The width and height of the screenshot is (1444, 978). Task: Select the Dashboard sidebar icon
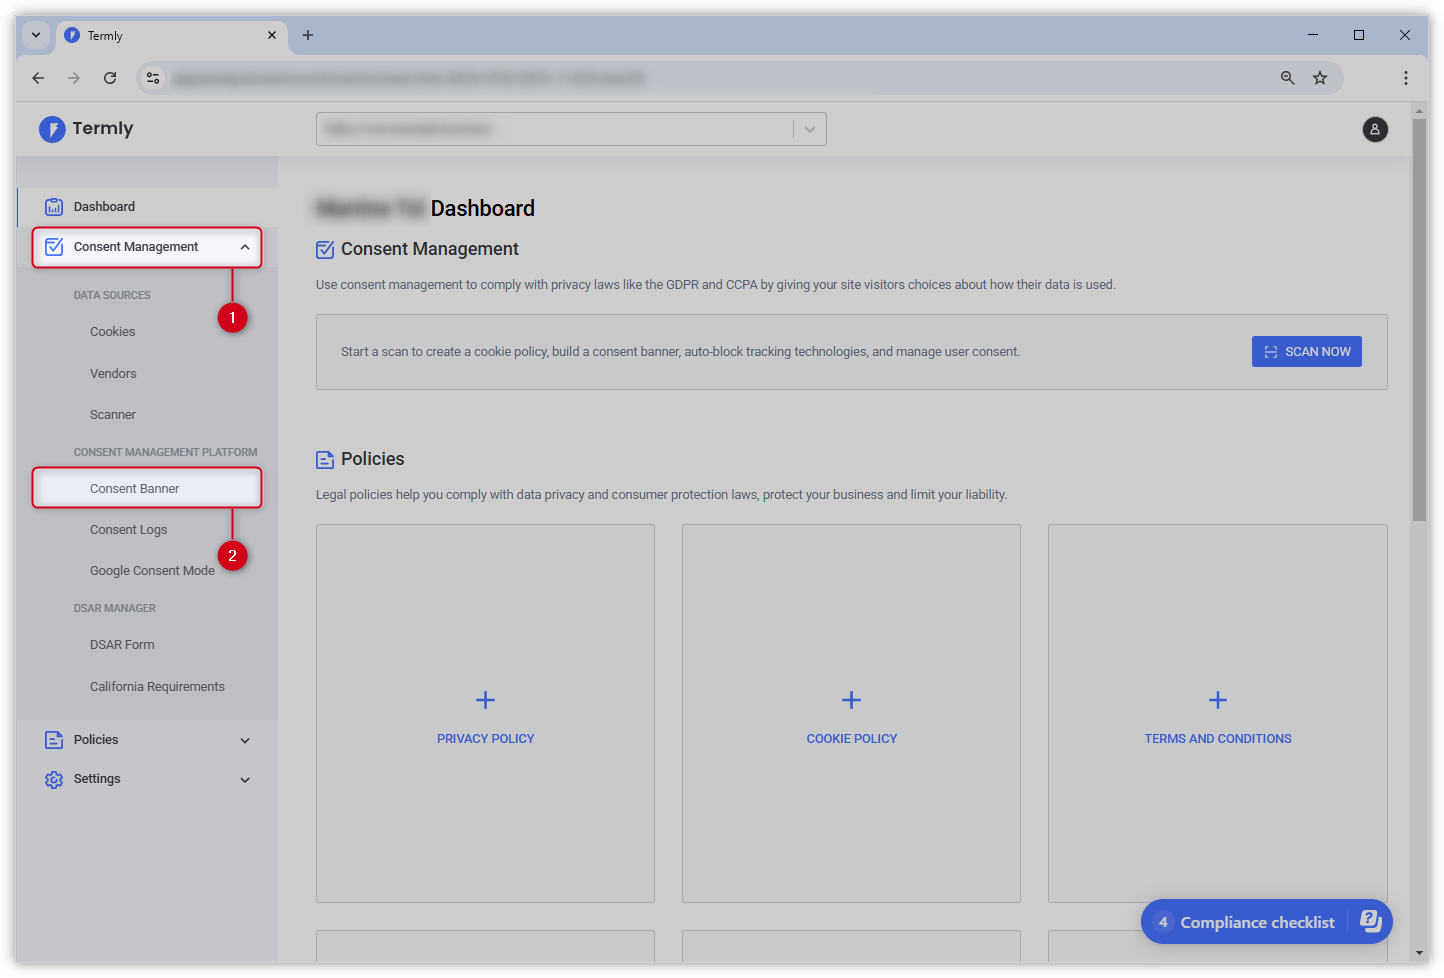pos(53,206)
